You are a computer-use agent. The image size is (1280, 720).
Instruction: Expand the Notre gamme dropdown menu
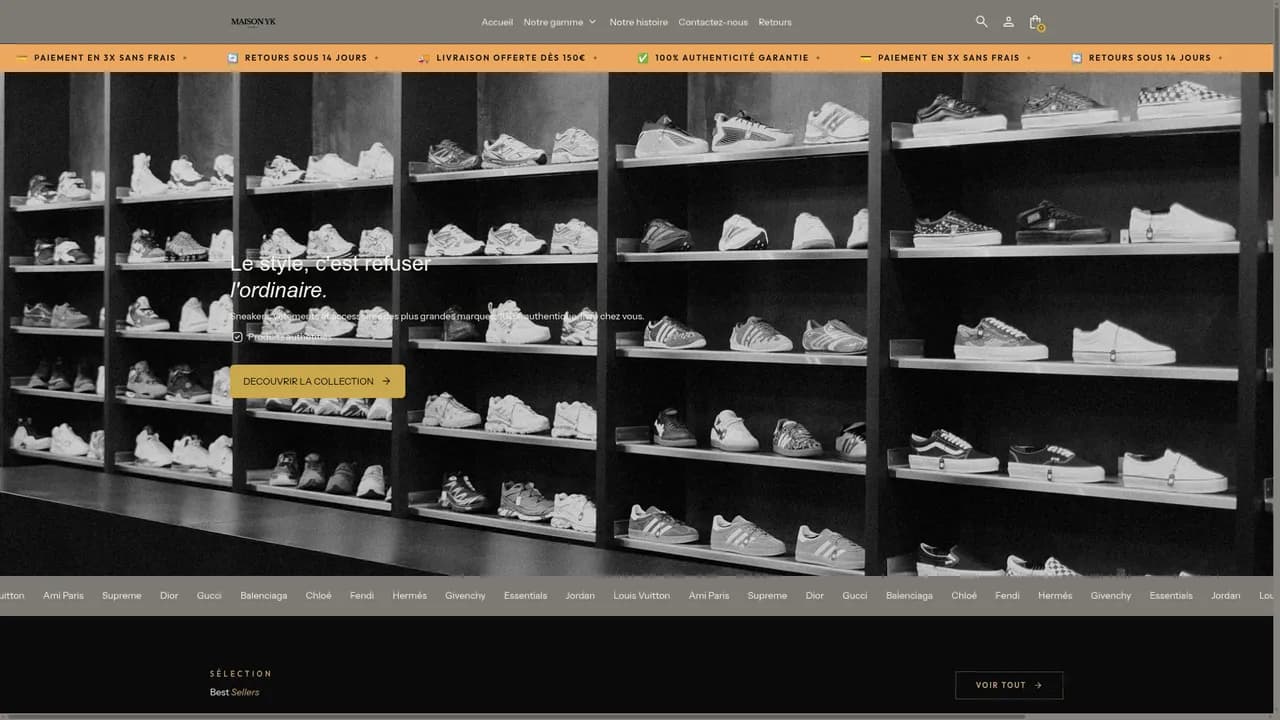click(559, 22)
